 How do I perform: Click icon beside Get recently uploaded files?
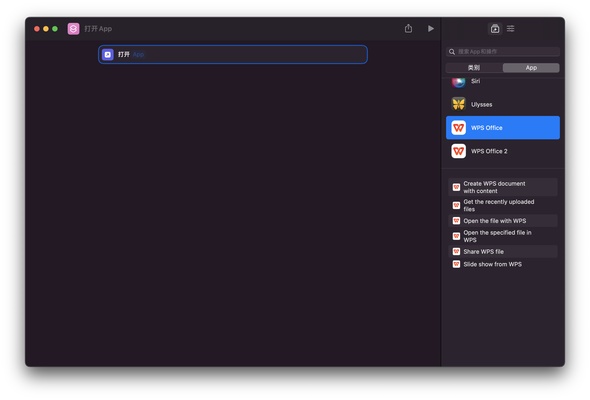tap(456, 205)
